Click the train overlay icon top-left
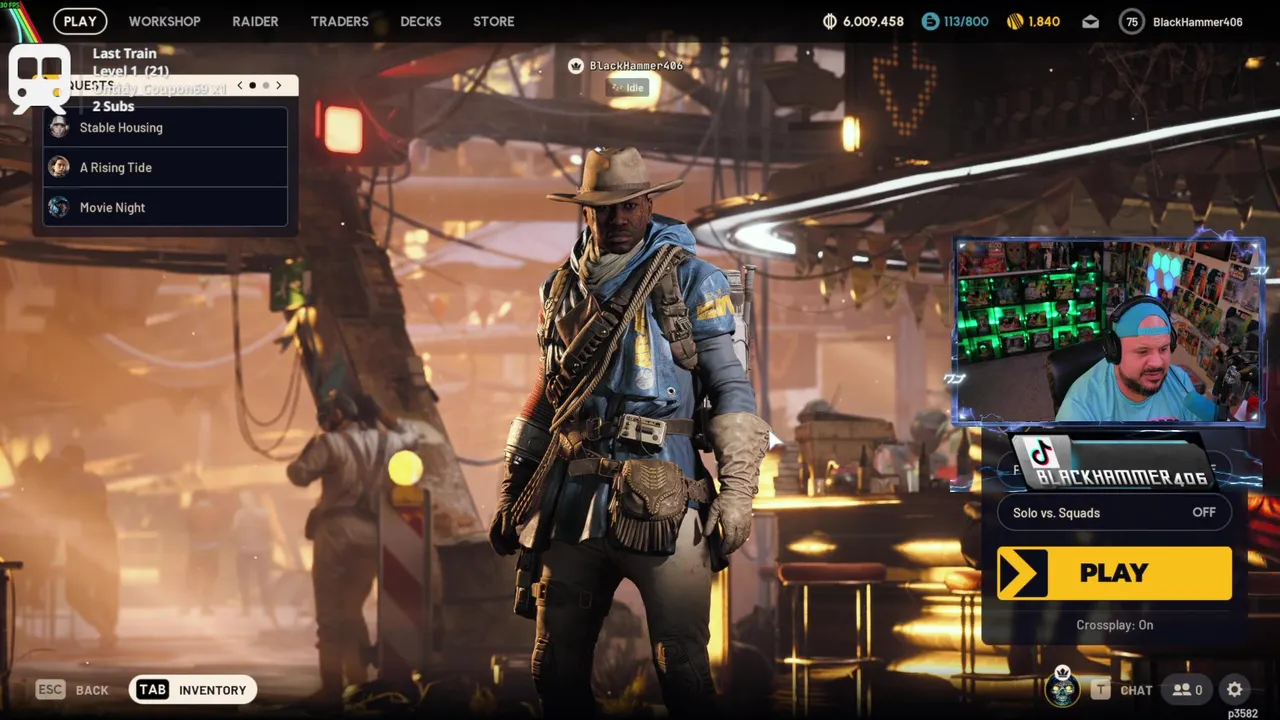1280x720 pixels. 39,78
